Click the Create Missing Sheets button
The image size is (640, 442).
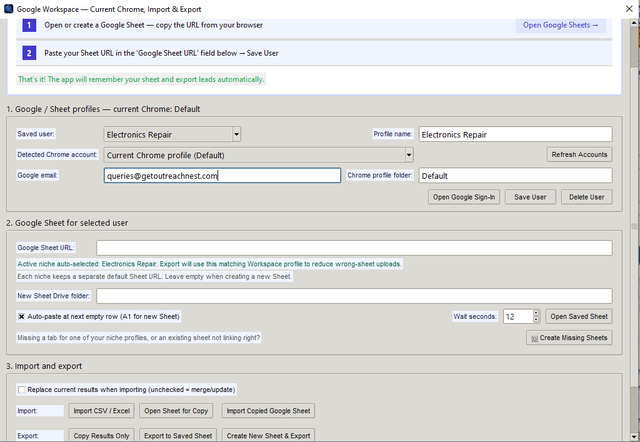tap(569, 338)
